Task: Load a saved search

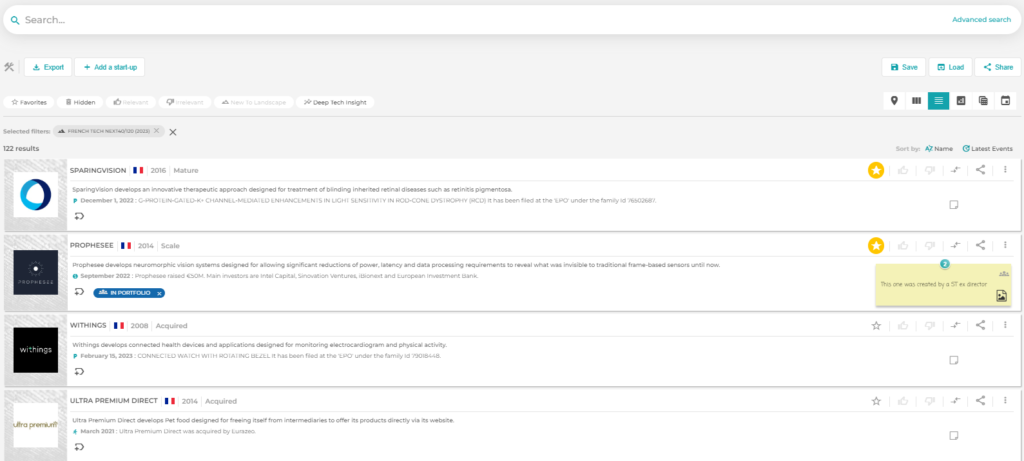Action: [950, 67]
